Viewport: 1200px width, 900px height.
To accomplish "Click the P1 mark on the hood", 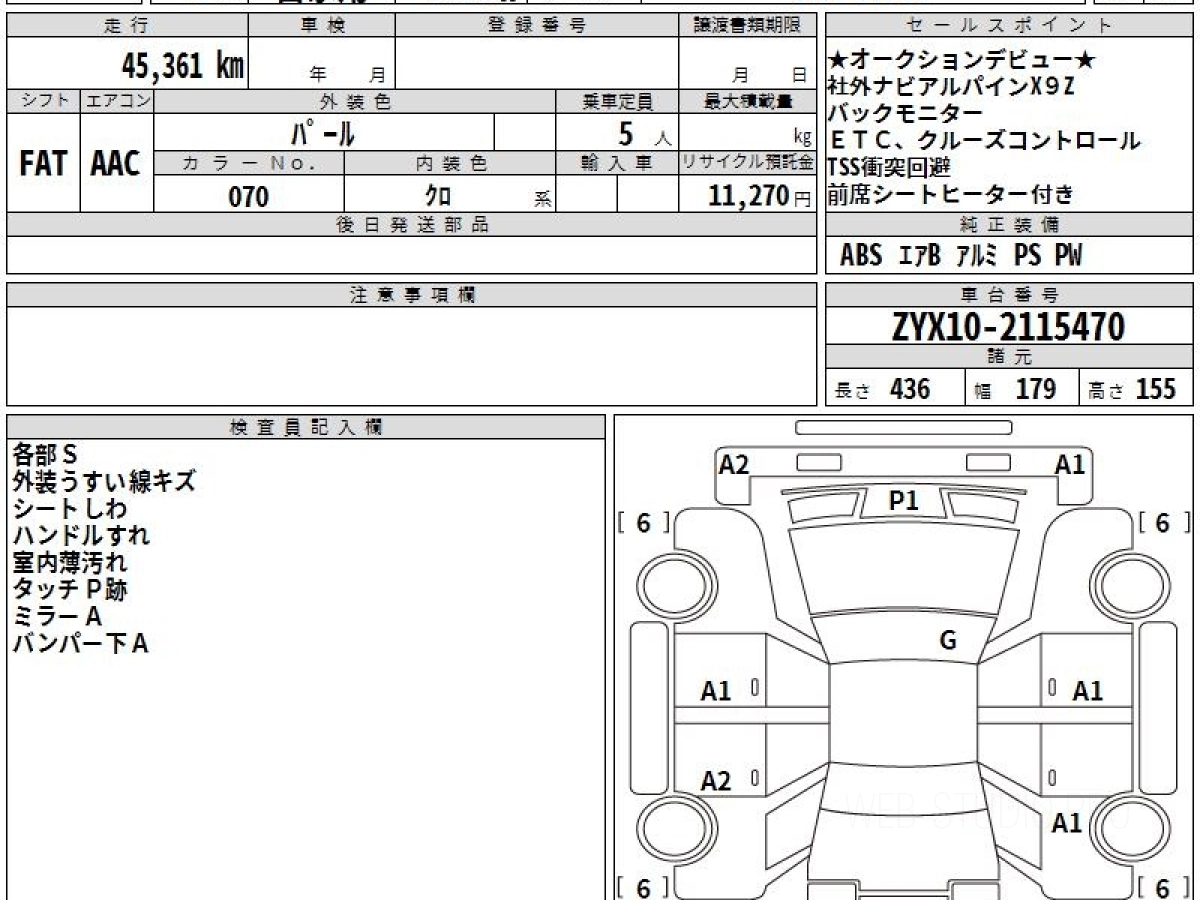I will (904, 502).
